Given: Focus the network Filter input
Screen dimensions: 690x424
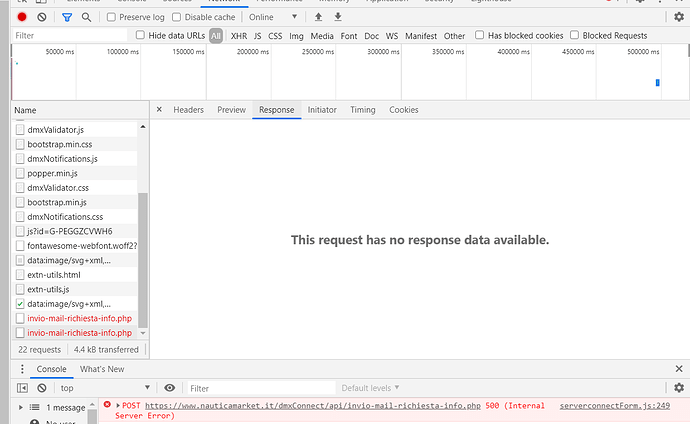Looking at the screenshot, I should pyautogui.click(x=70, y=36).
